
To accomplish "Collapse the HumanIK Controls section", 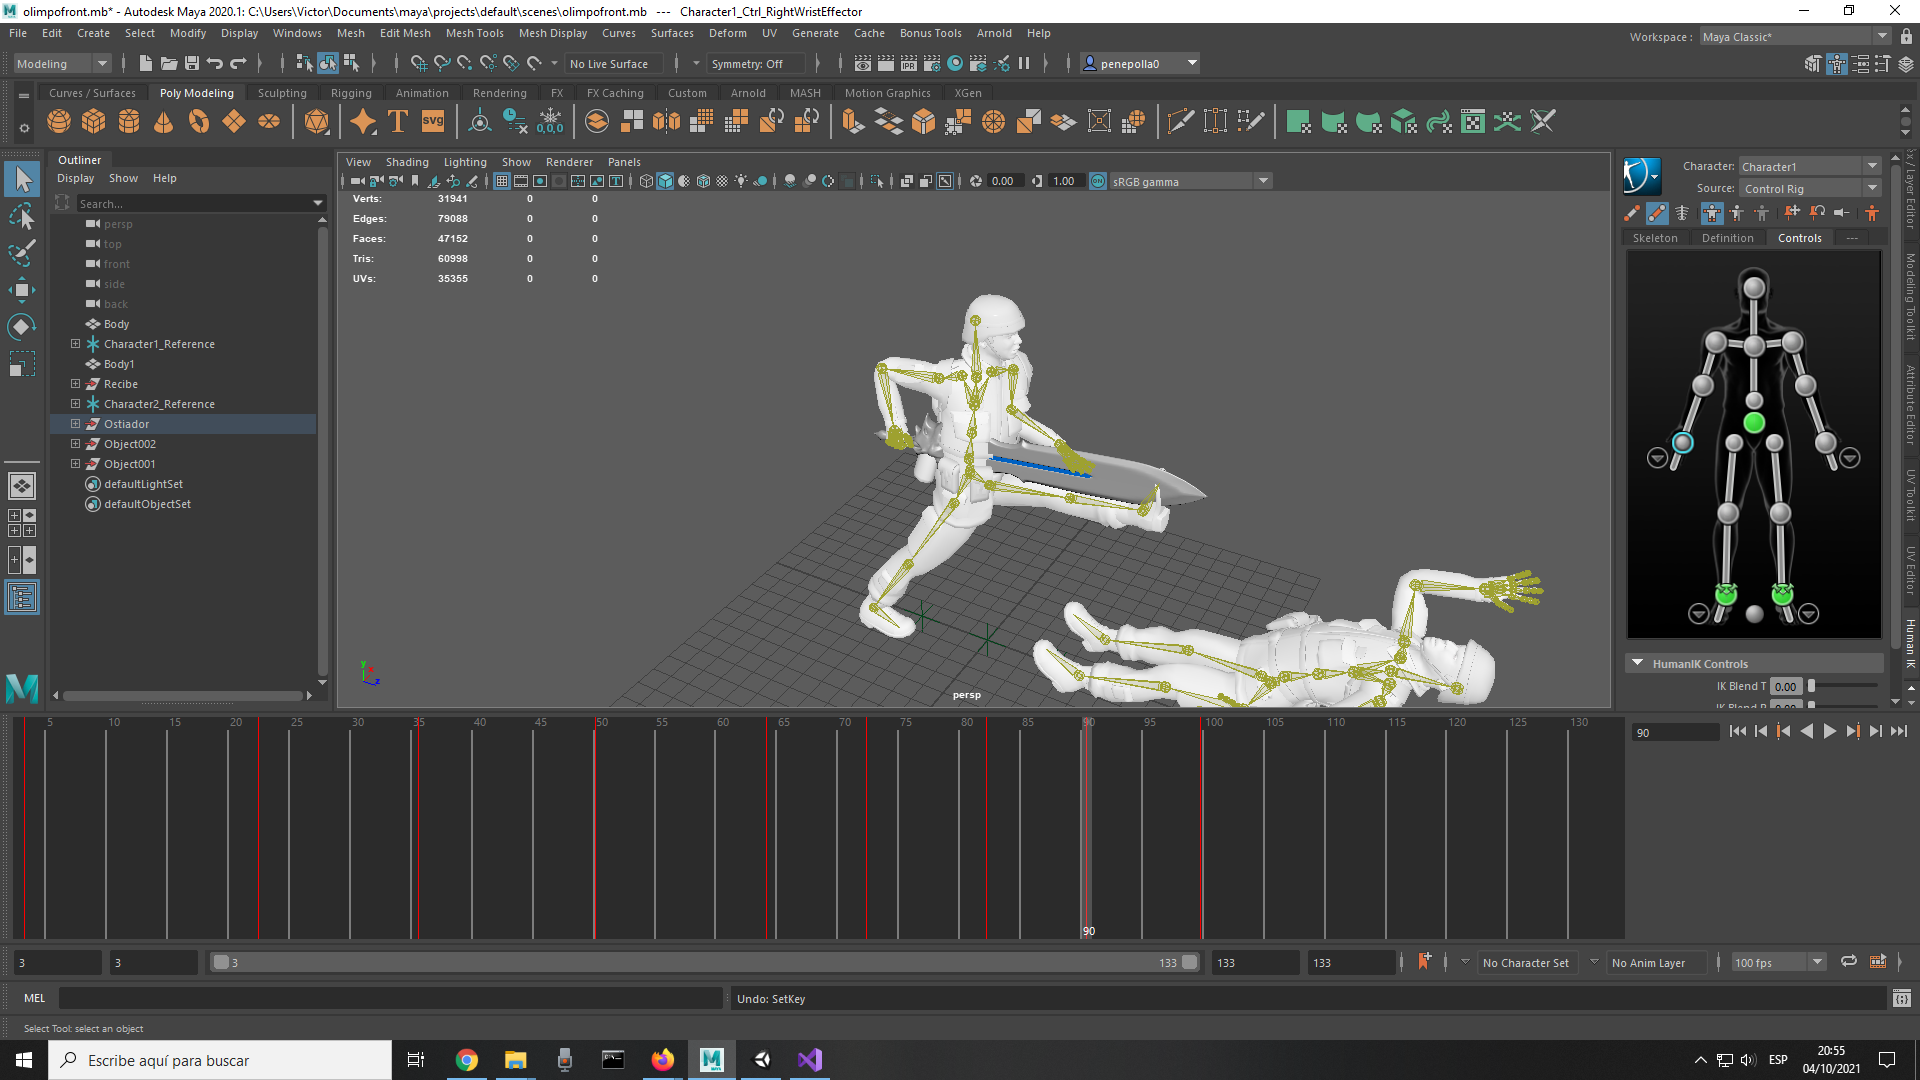I will click(x=1637, y=663).
